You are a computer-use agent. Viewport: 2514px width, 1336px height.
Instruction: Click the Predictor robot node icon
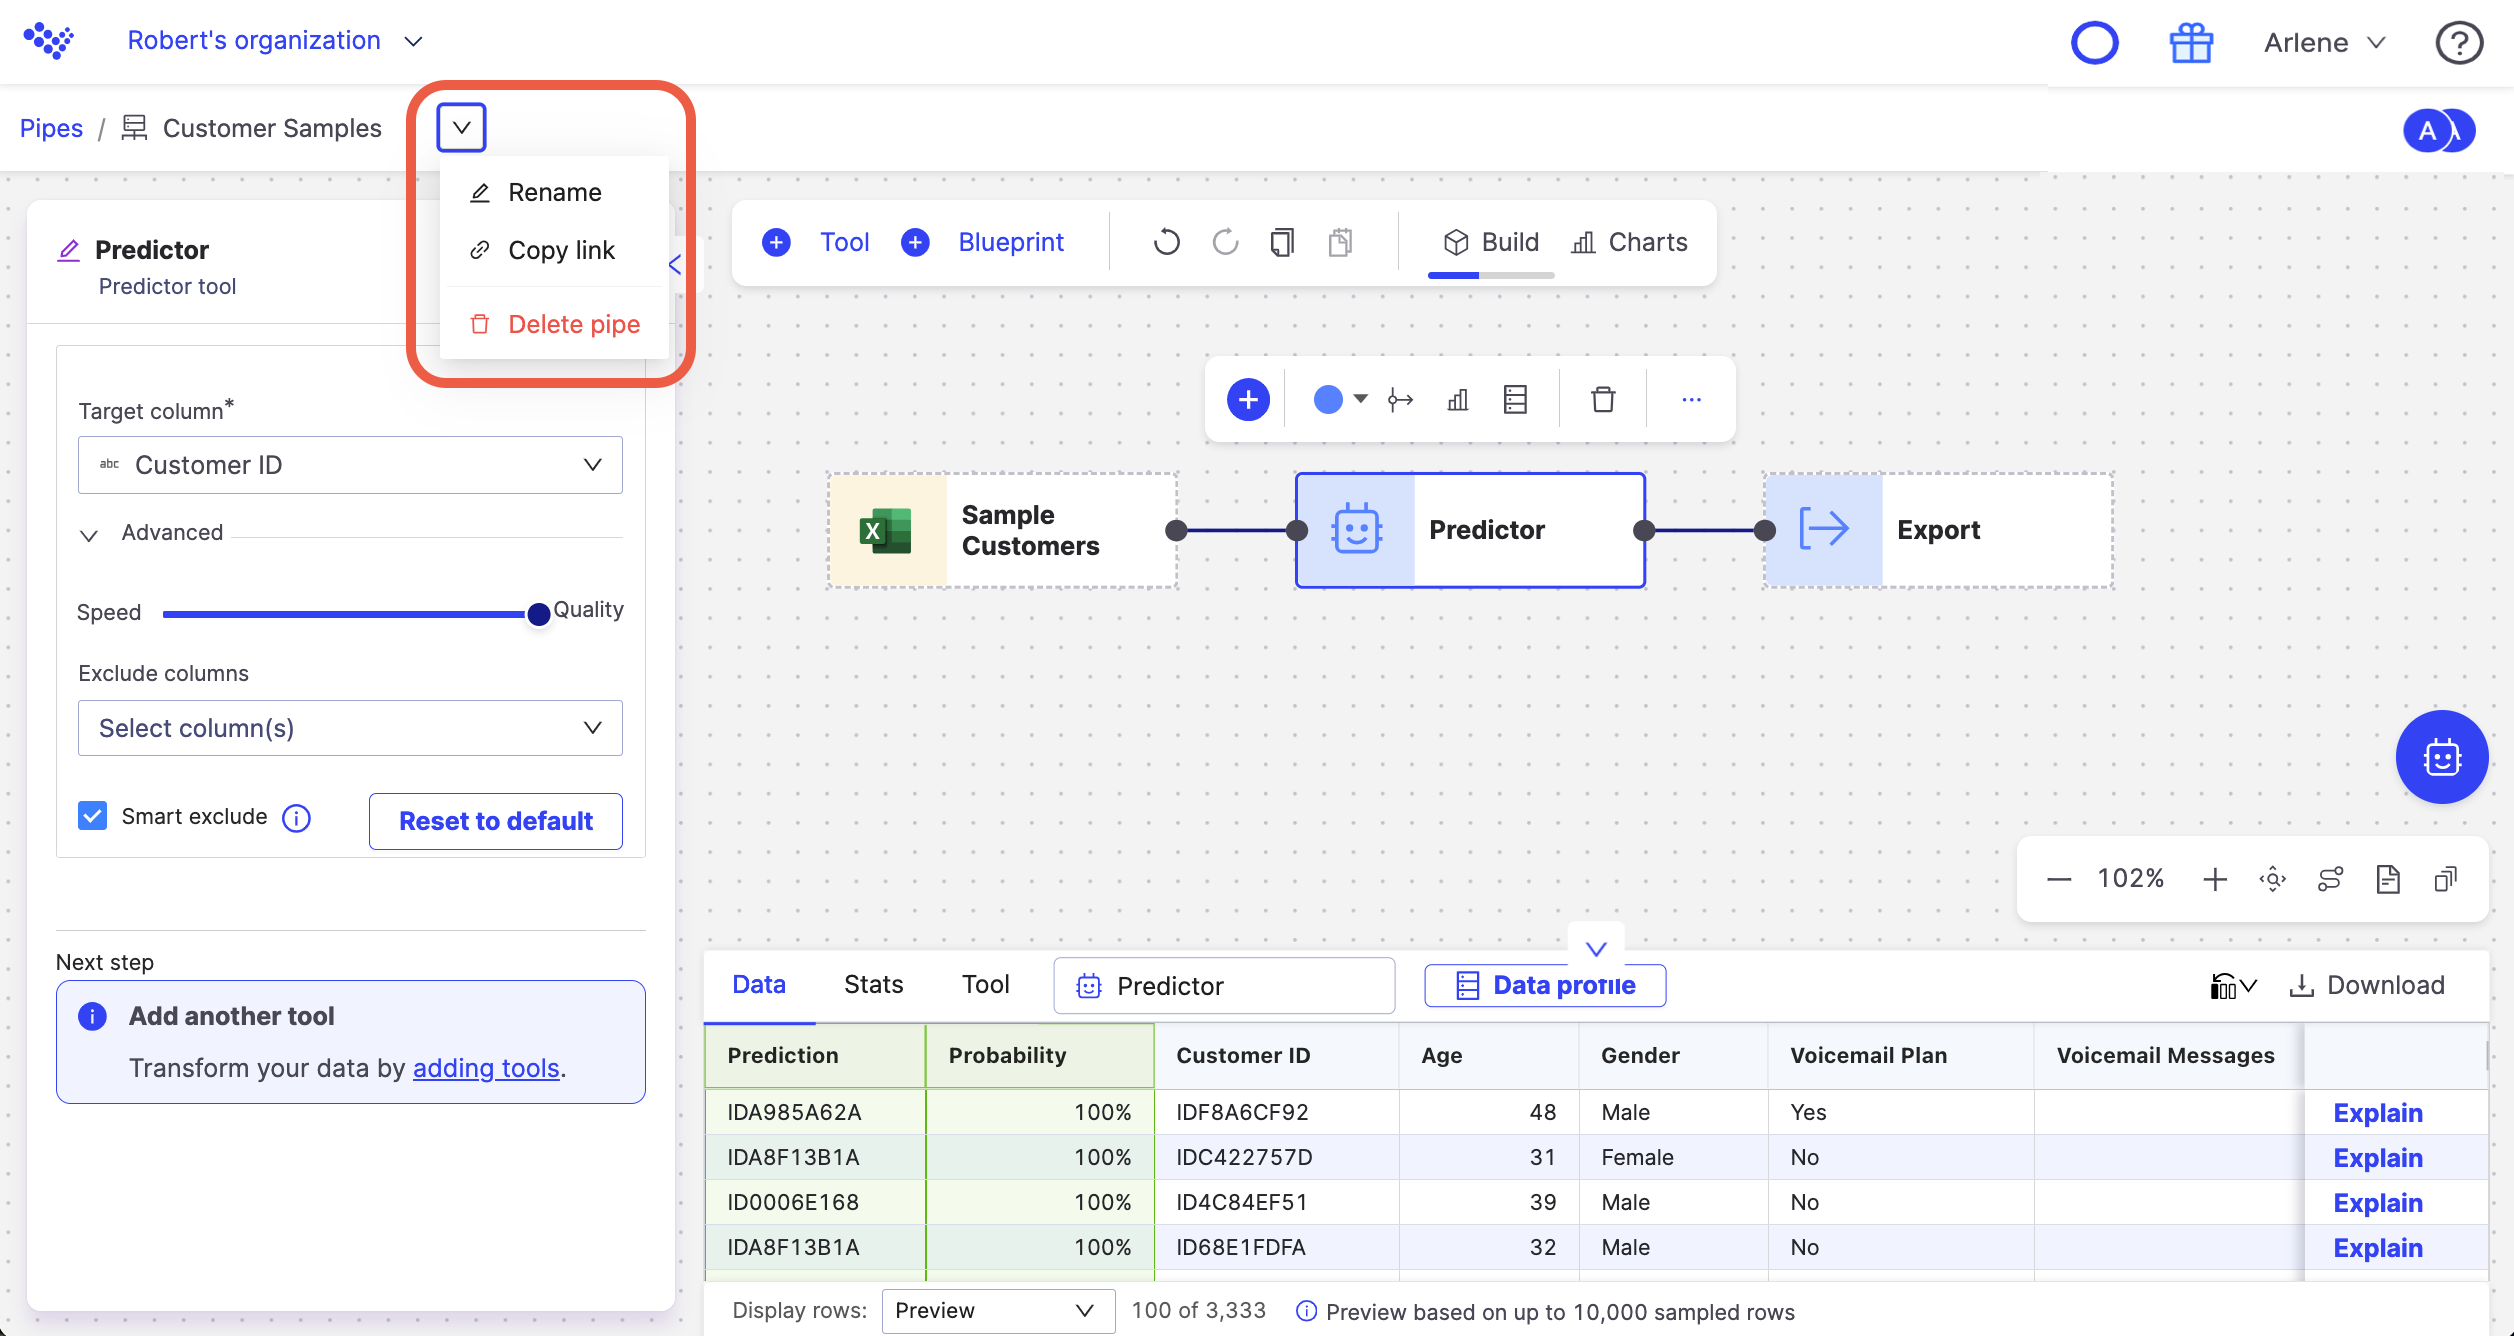click(1355, 528)
